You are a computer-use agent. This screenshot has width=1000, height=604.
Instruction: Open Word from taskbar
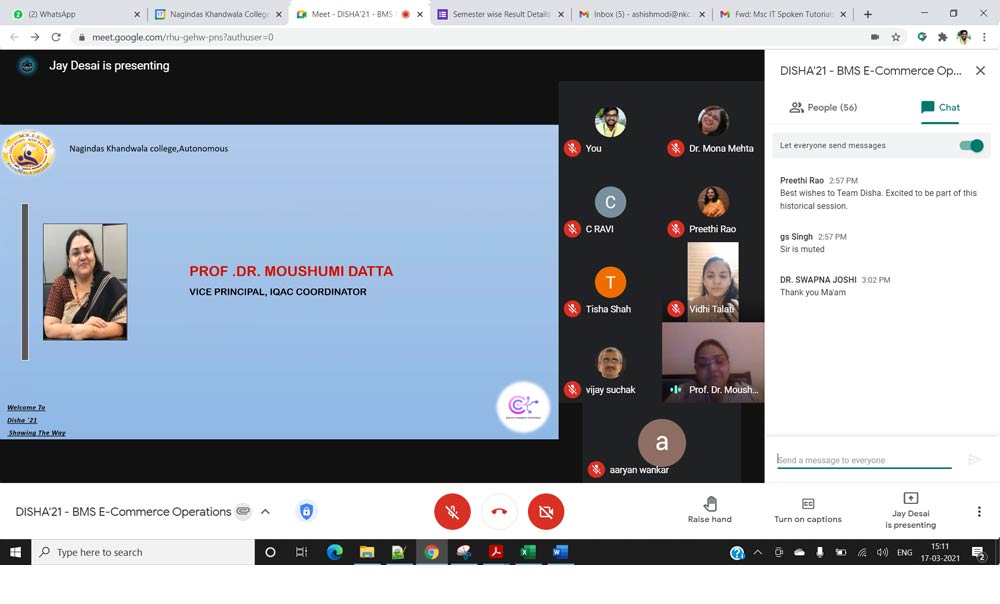[x=560, y=552]
